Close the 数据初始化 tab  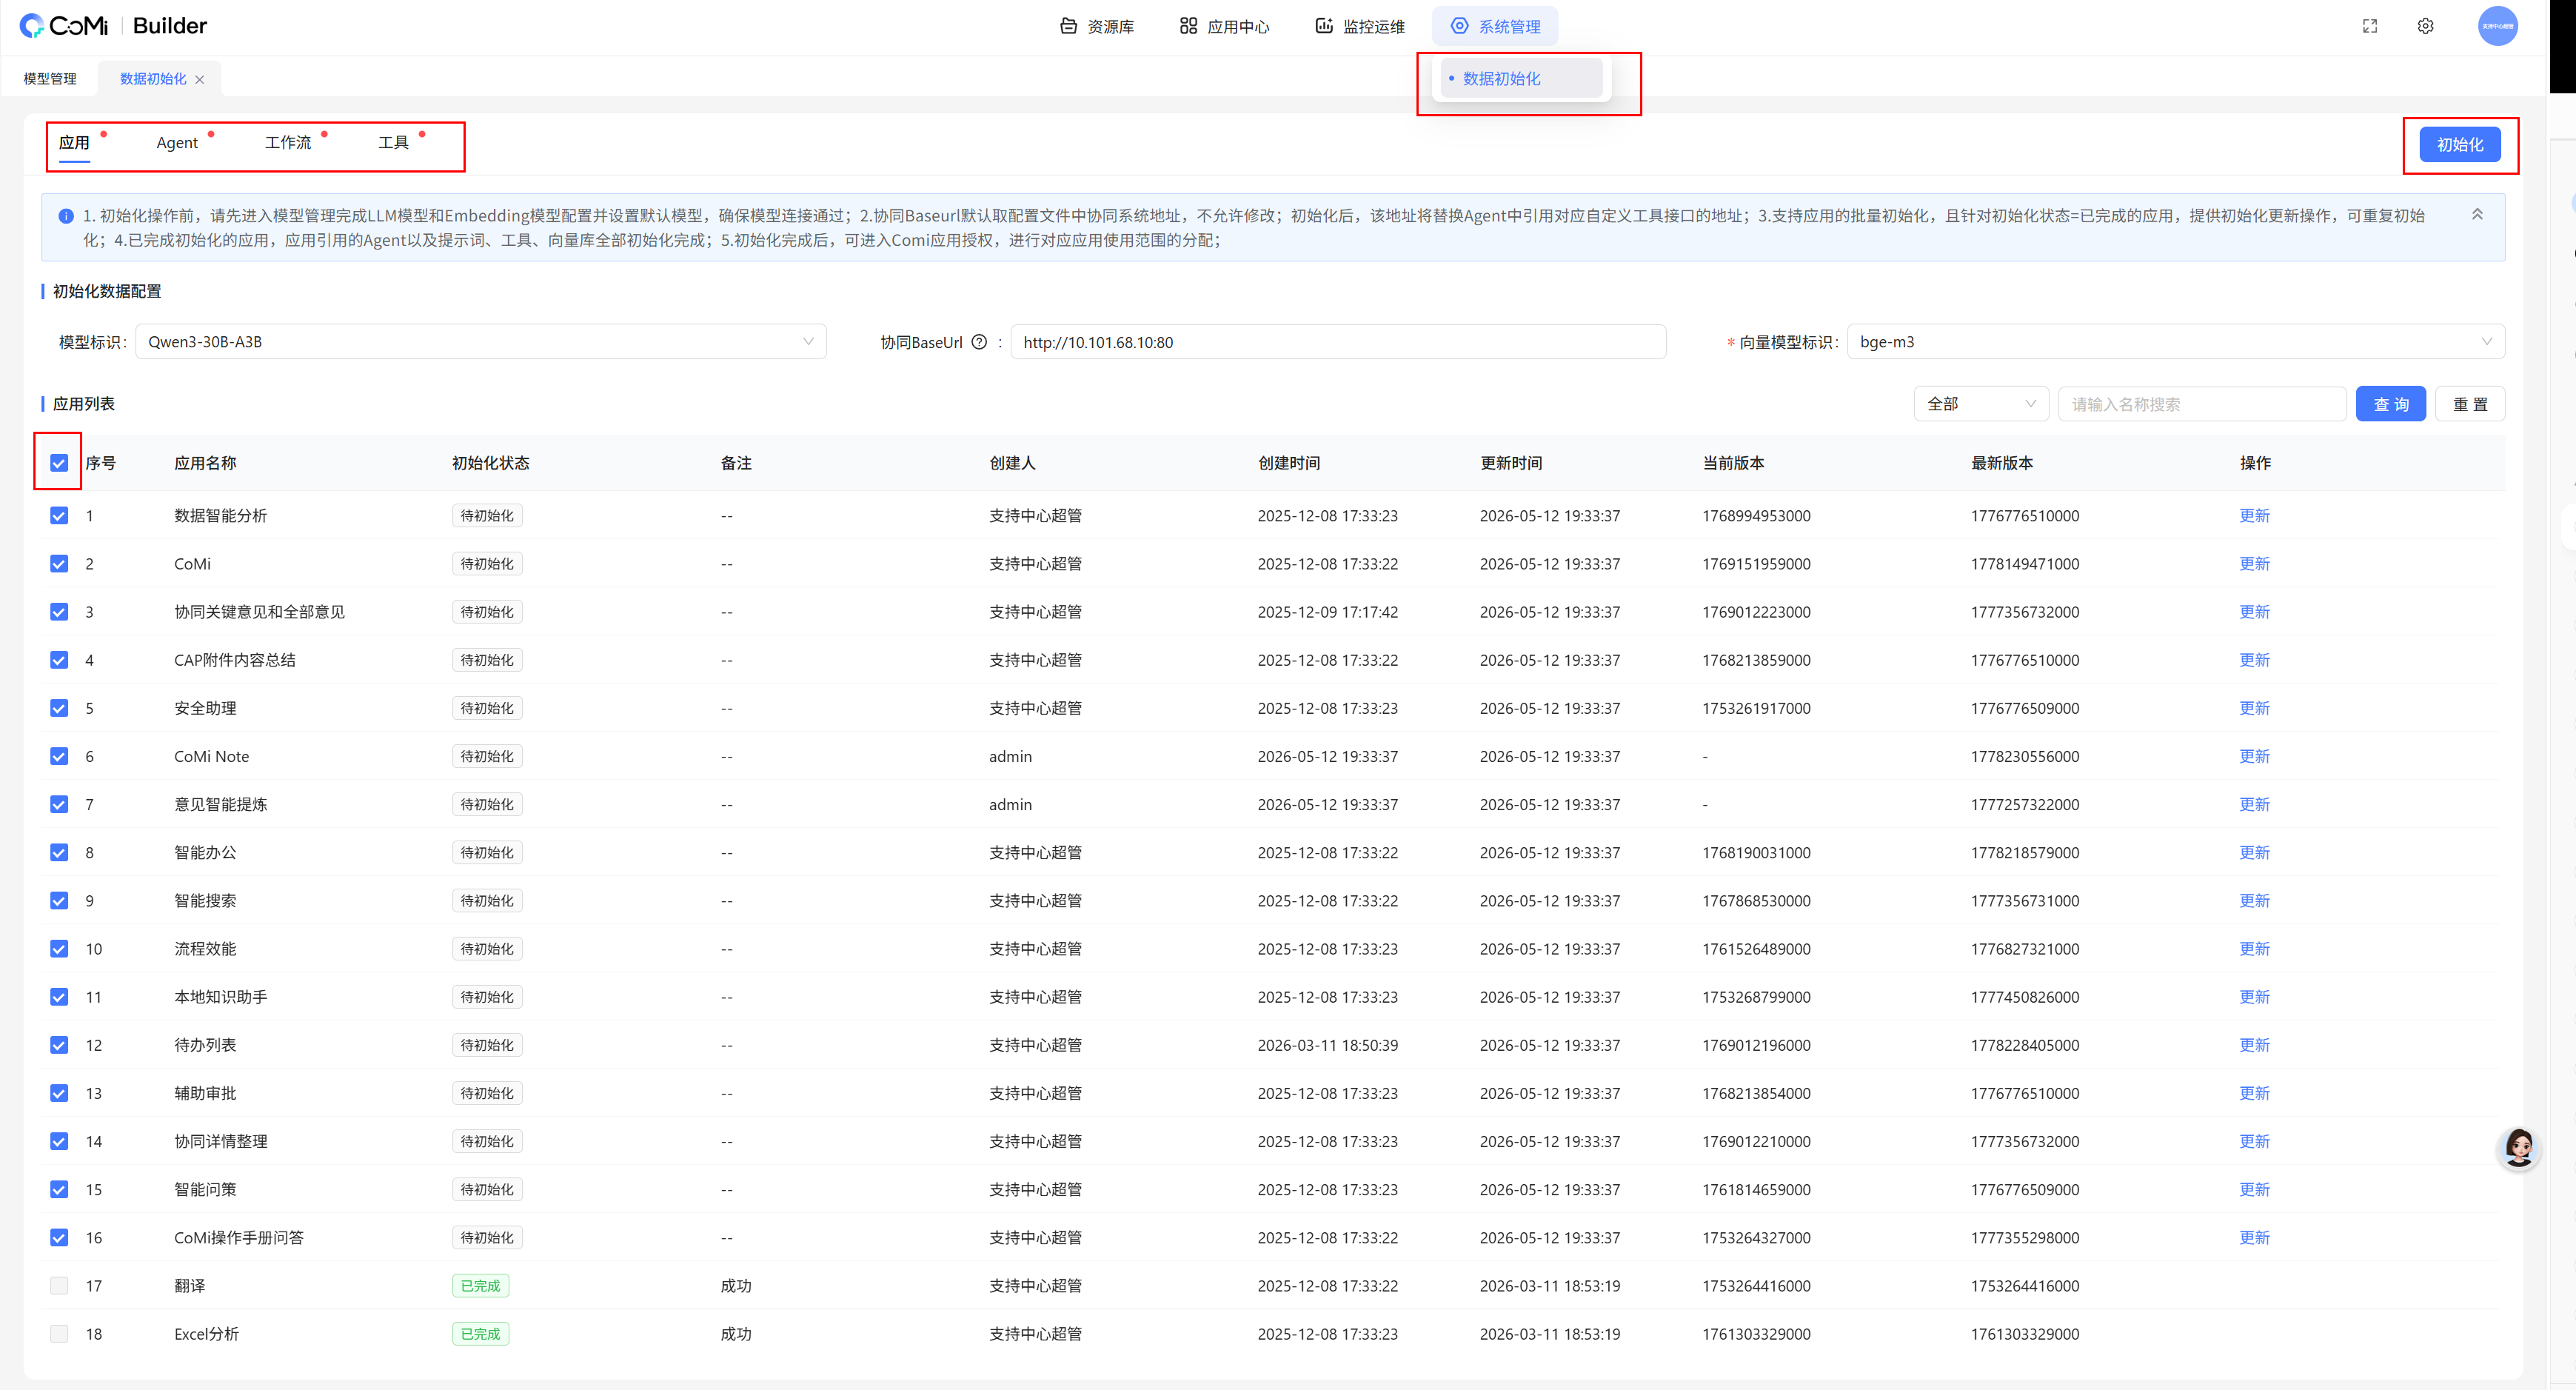tap(200, 79)
